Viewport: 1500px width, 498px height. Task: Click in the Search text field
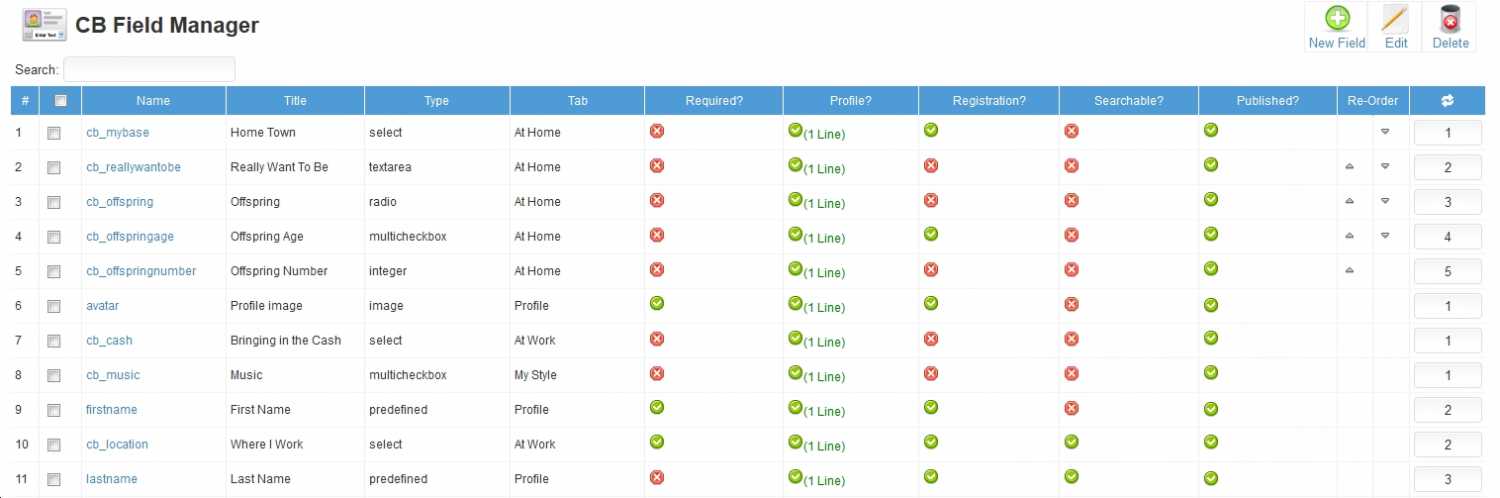(149, 69)
